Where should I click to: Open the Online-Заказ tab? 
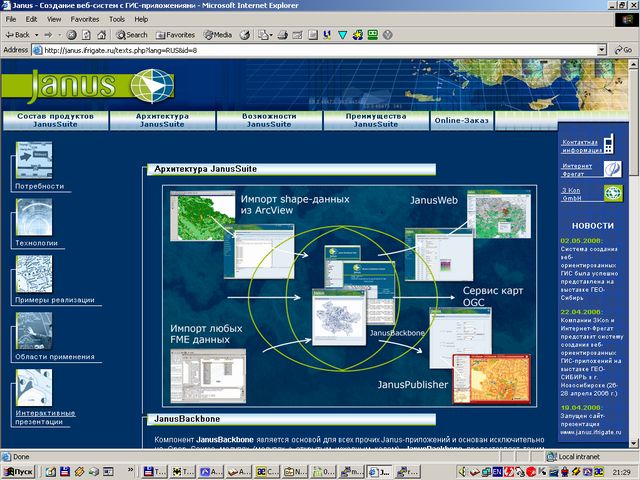[x=462, y=120]
